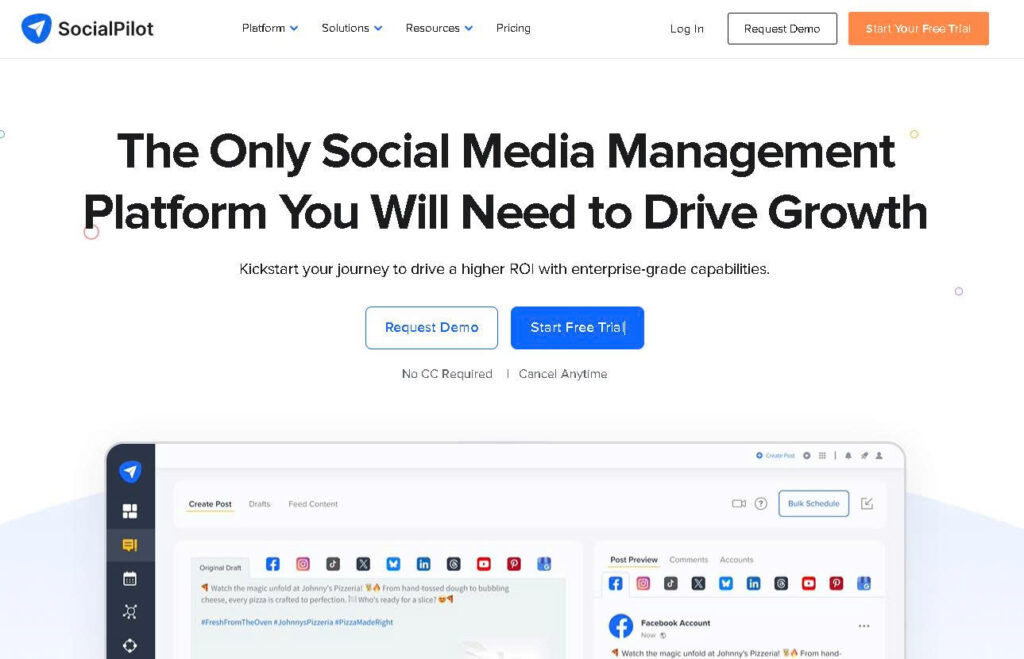Click the video camera icon beside Bulk Schedule

click(x=739, y=504)
